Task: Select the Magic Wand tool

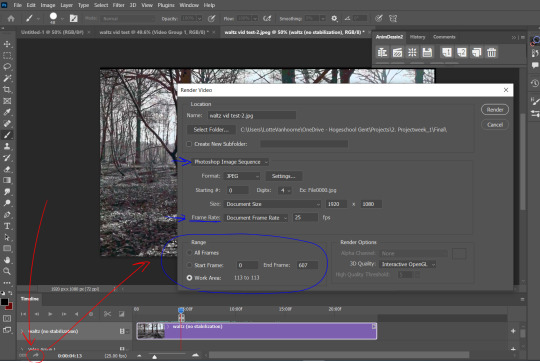Action: [7, 78]
